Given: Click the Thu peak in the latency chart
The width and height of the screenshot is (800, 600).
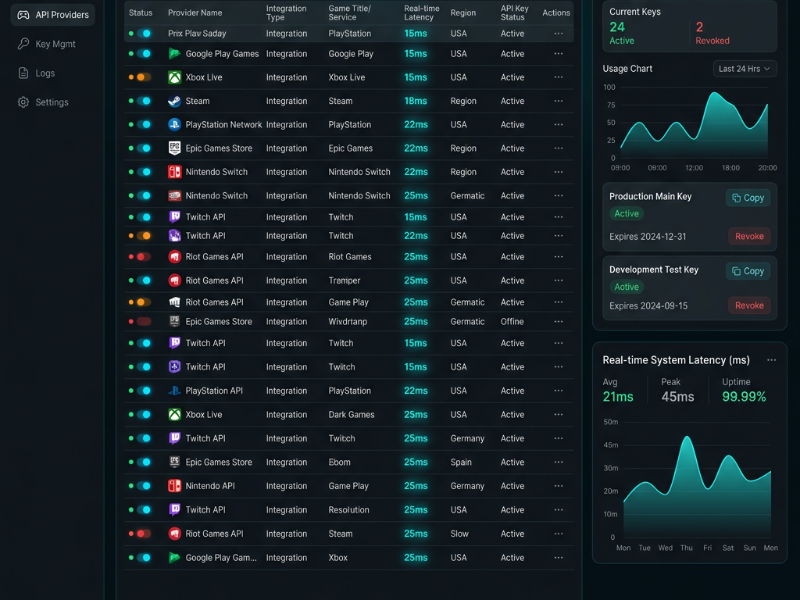Looking at the screenshot, I should [687, 437].
